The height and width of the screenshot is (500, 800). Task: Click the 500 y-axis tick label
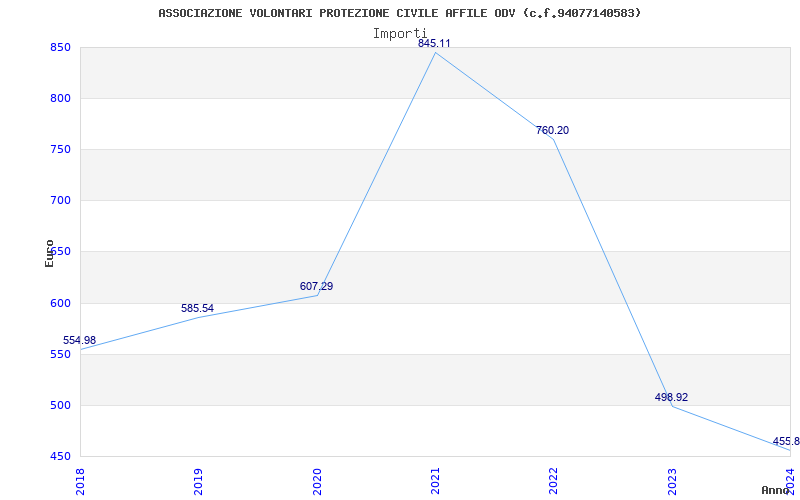(59, 406)
